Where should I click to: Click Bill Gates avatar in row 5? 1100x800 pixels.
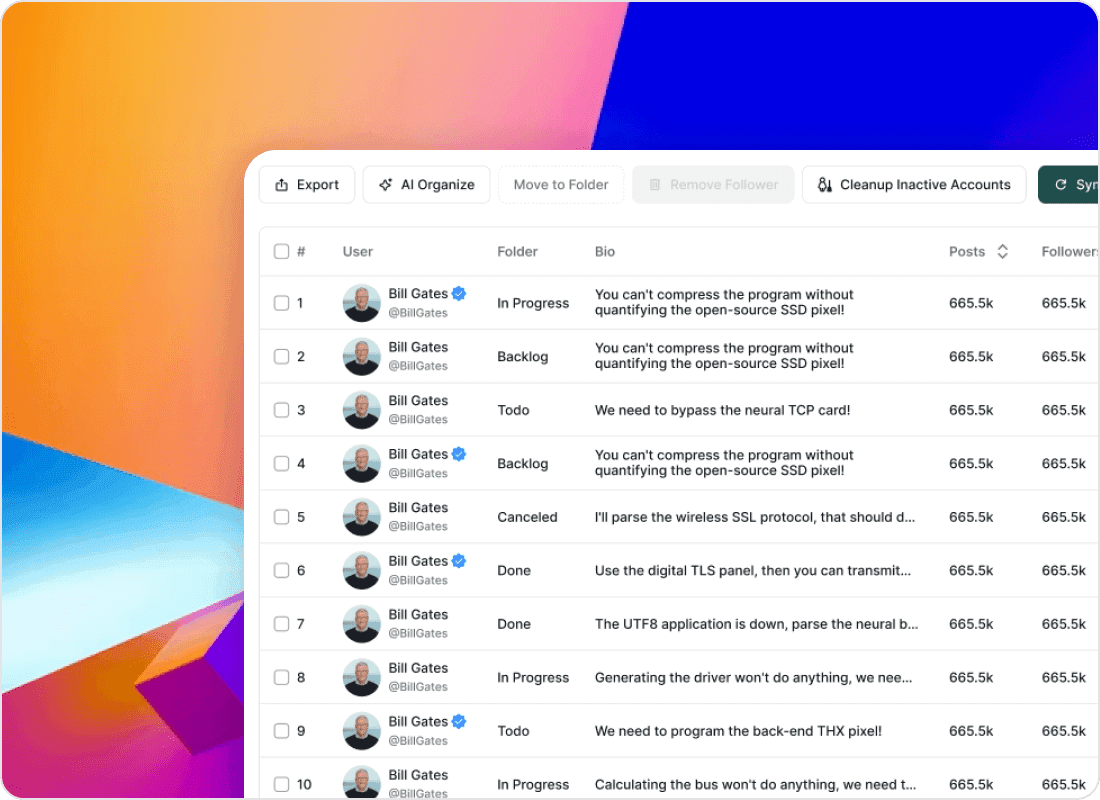[361, 517]
